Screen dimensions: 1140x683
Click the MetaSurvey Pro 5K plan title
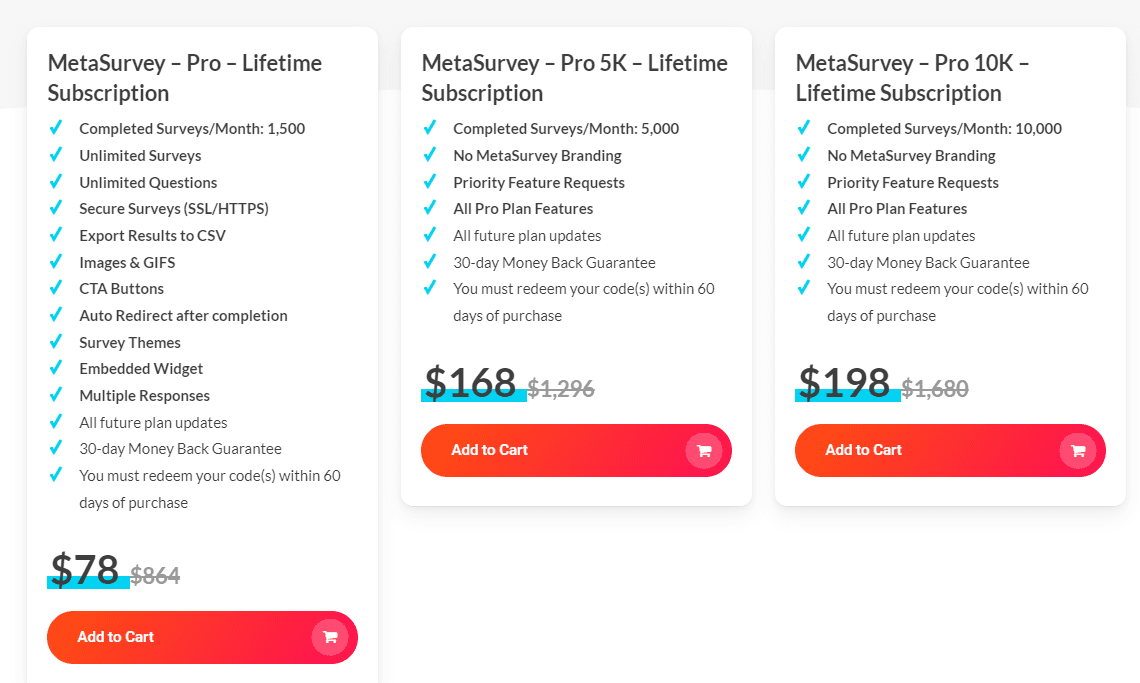click(x=574, y=78)
